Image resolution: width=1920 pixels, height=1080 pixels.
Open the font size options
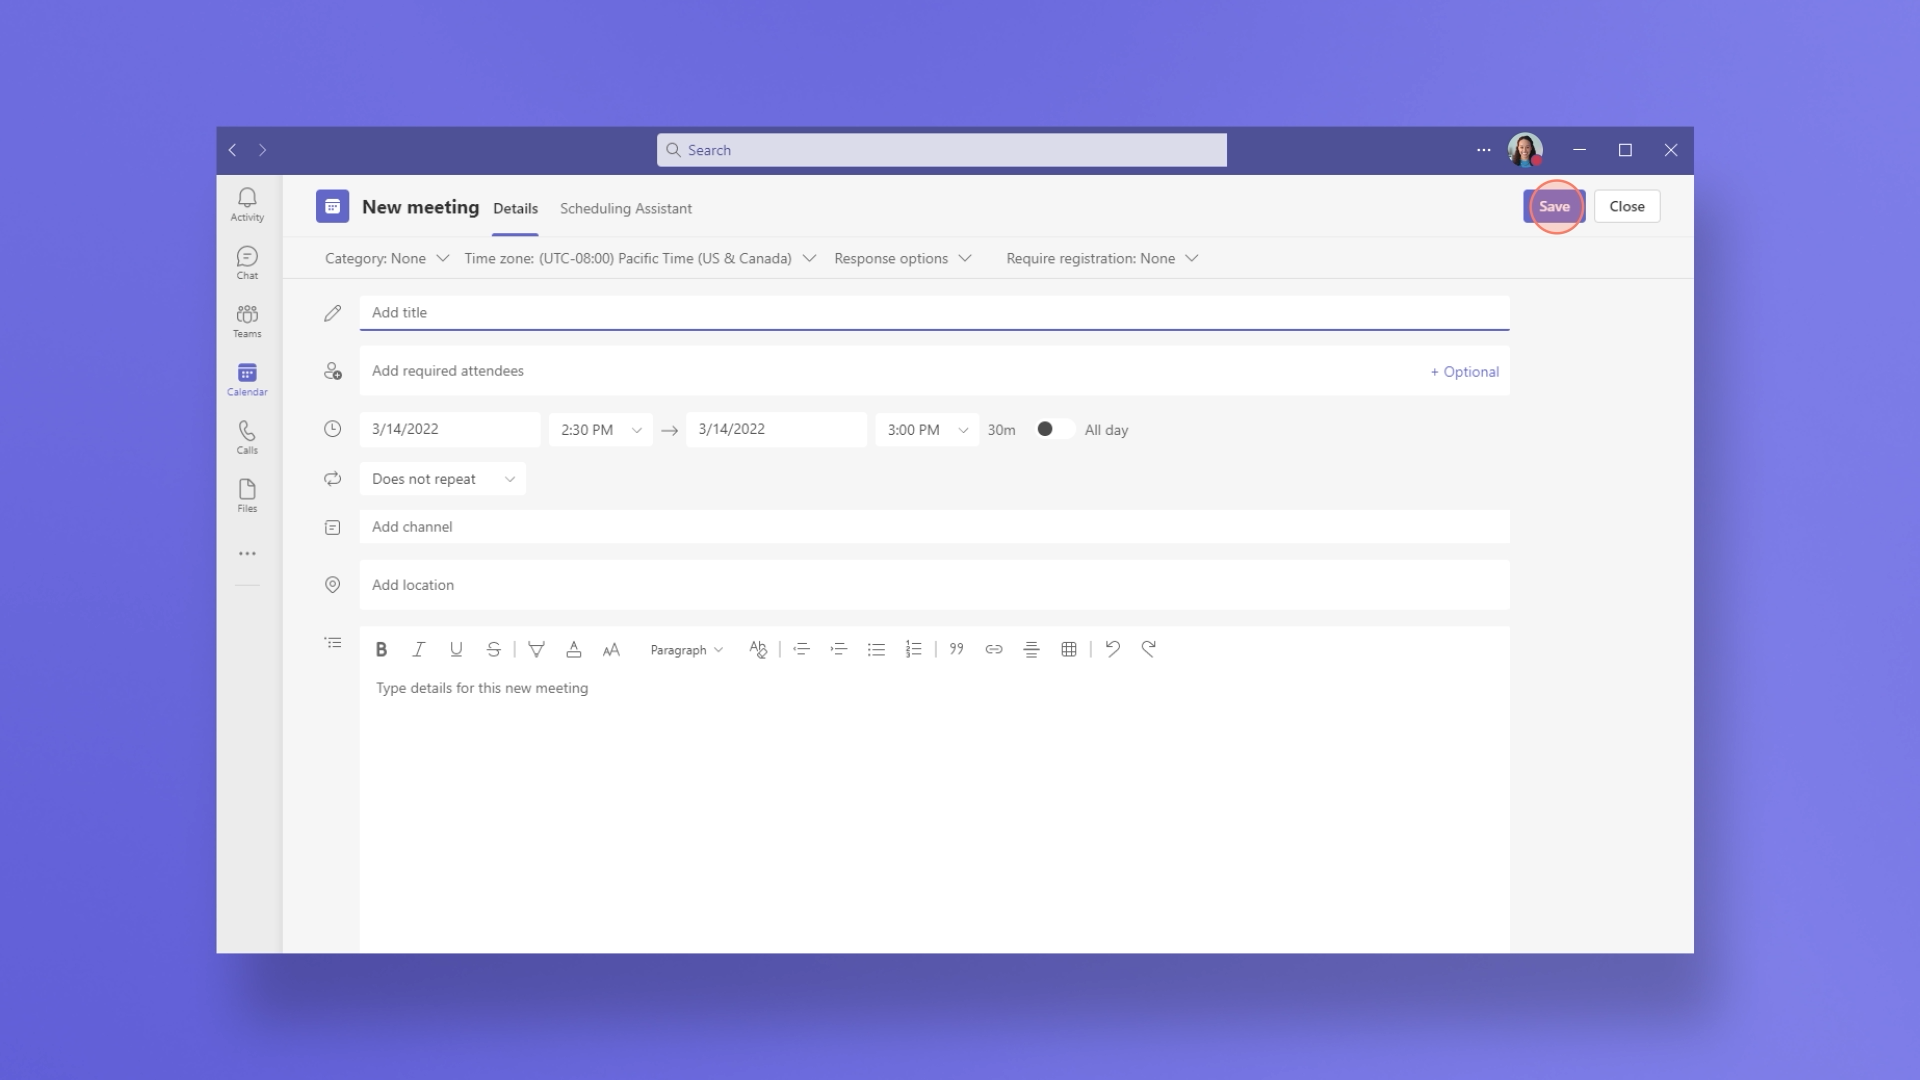(611, 649)
